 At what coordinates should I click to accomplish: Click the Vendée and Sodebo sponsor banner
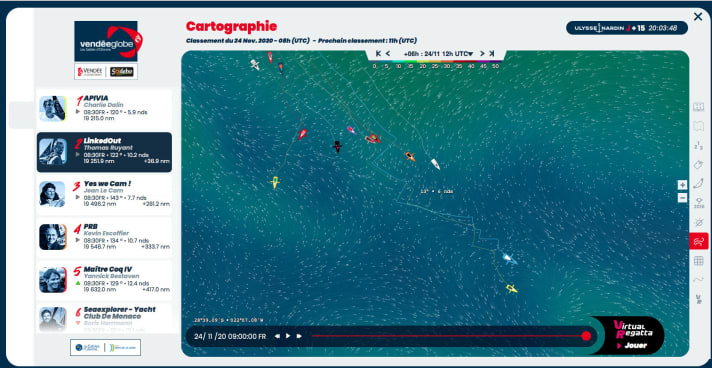click(106, 72)
